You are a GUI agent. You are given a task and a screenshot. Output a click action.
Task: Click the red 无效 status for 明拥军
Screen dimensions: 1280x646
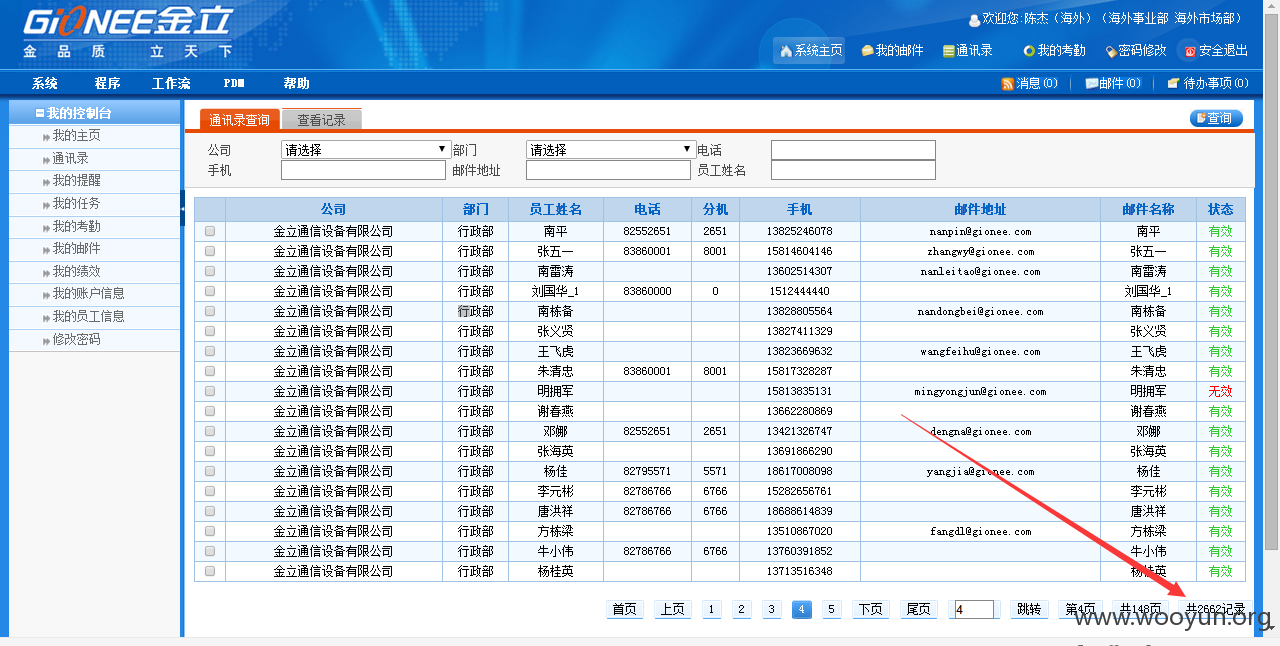(1221, 391)
